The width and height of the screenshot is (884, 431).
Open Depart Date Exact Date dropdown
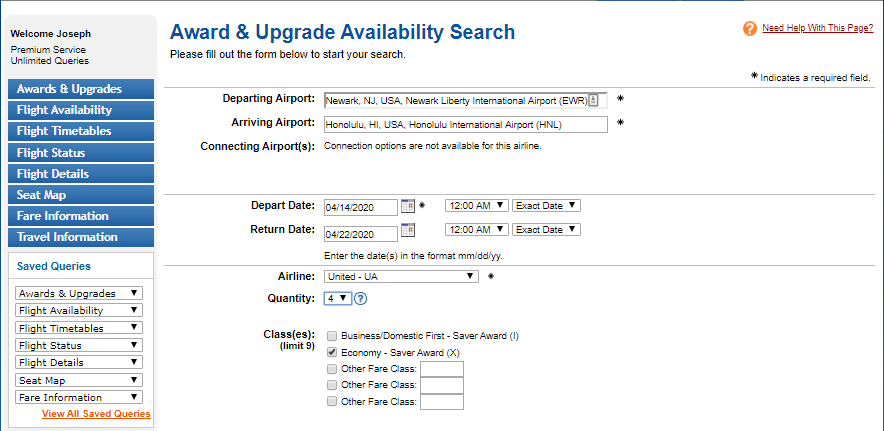[546, 206]
